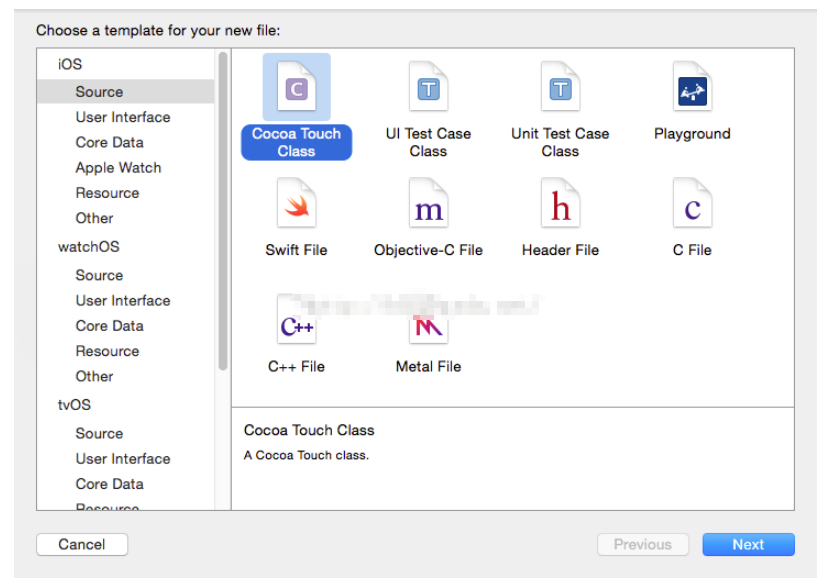Choose the C++ File template
This screenshot has width=823, height=584.
coord(296,326)
